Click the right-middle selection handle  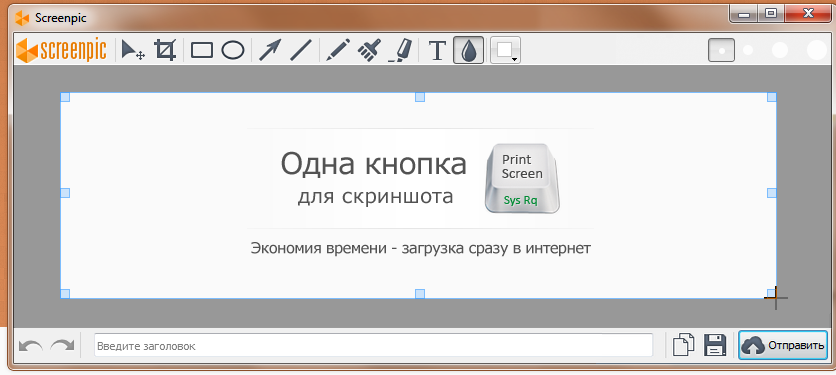[771, 193]
